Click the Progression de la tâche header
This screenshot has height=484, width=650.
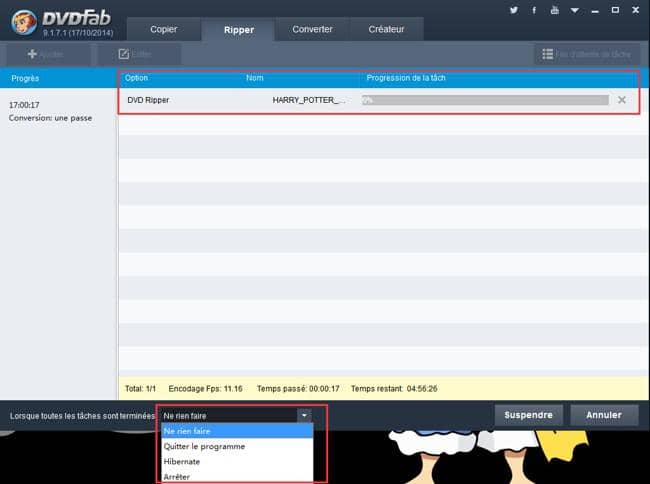click(x=406, y=77)
